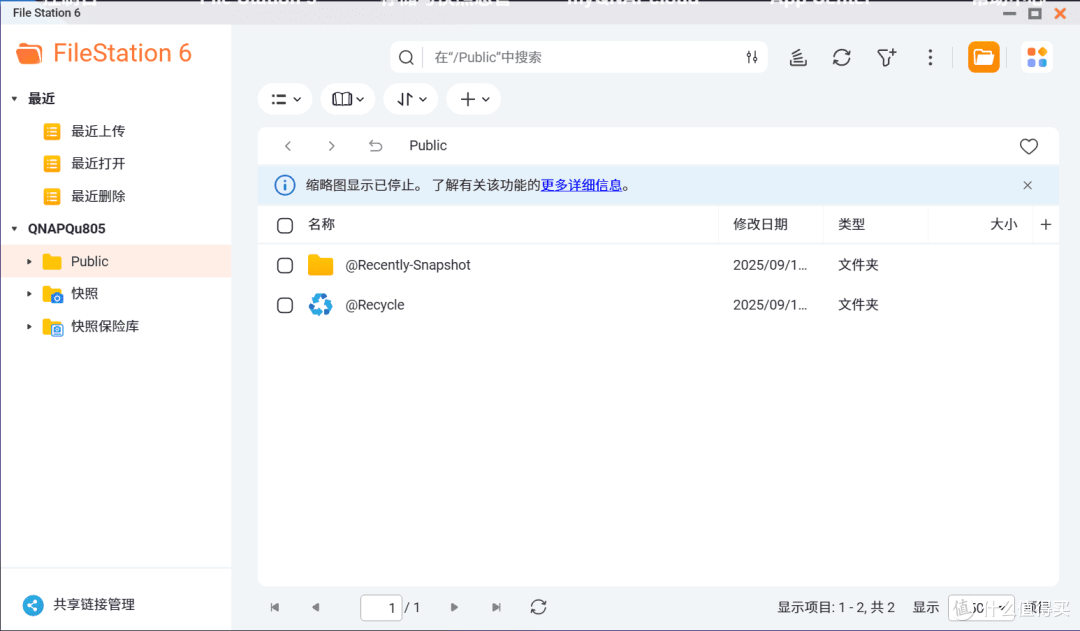Click the bottom pagination refresh icon

point(539,607)
